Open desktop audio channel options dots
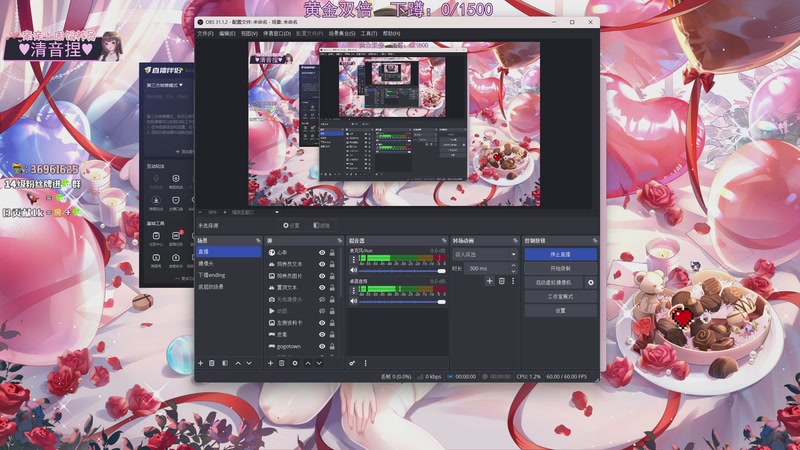The image size is (800, 450). pos(353,290)
